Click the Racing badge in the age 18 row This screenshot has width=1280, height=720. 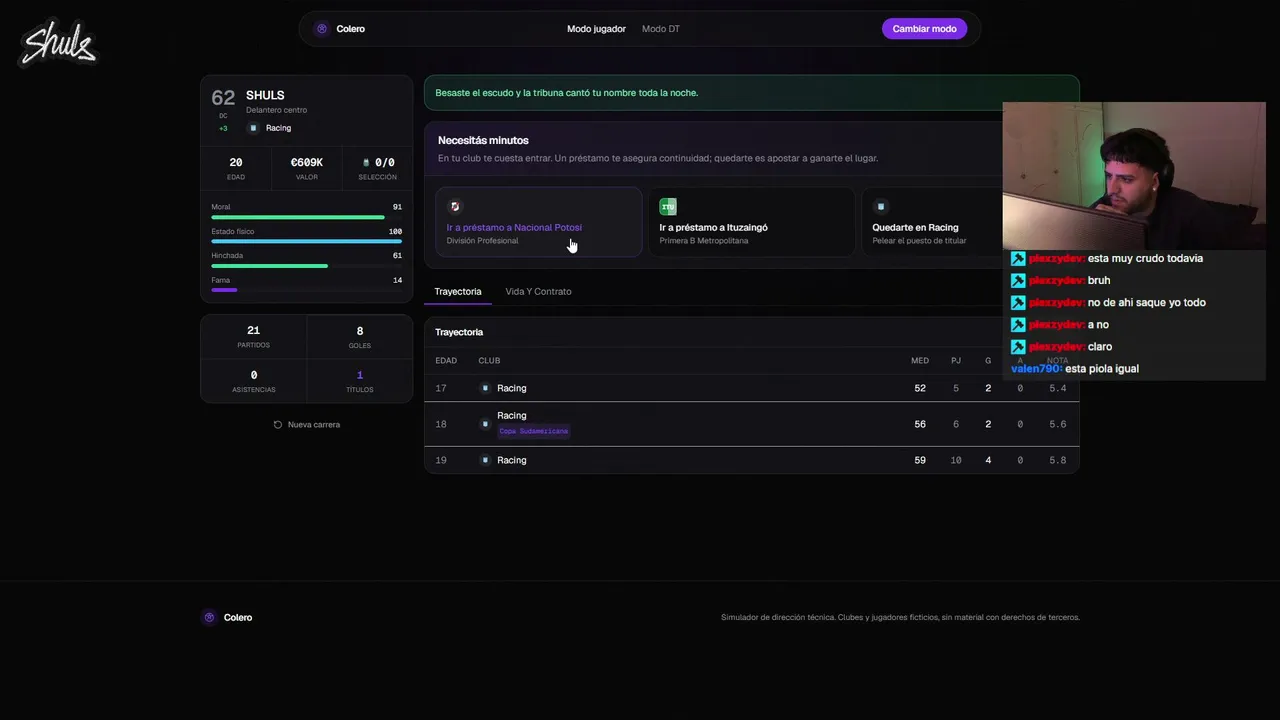(485, 424)
